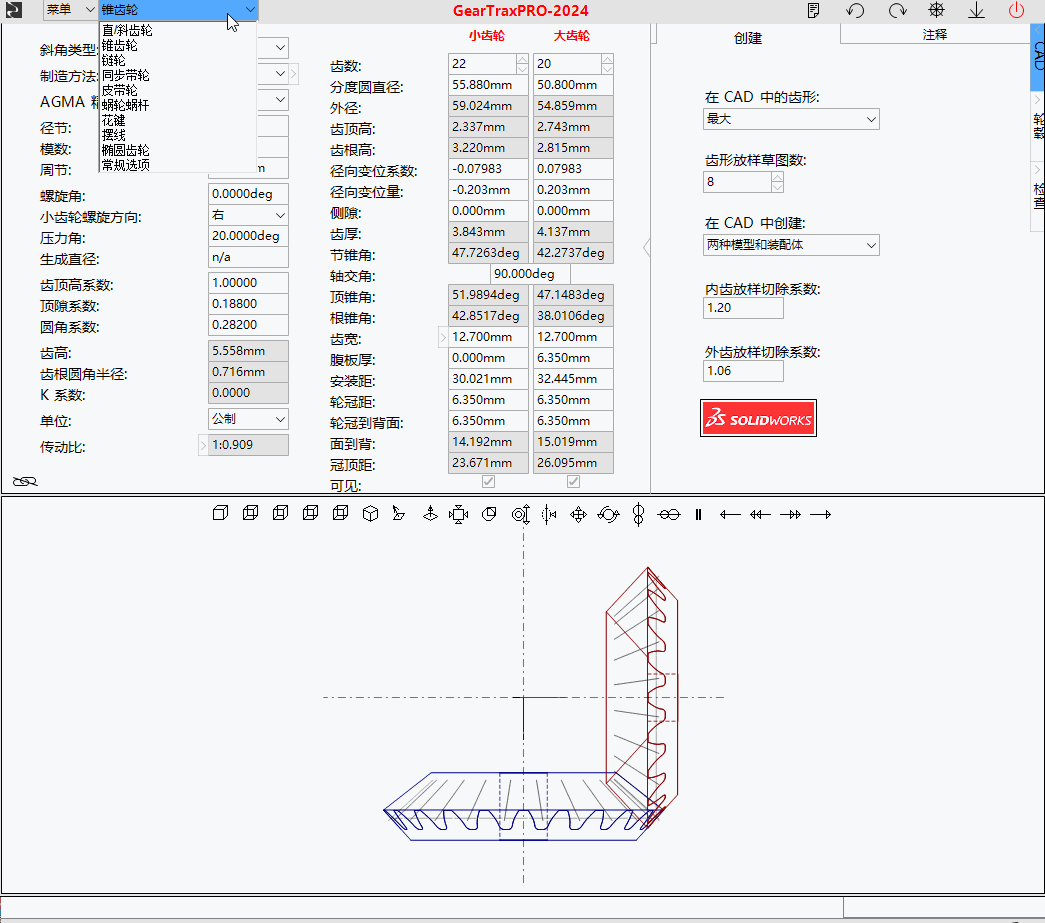This screenshot has width=1045, height=923.
Task: Select 链轮 from the gear list
Action: point(113,61)
